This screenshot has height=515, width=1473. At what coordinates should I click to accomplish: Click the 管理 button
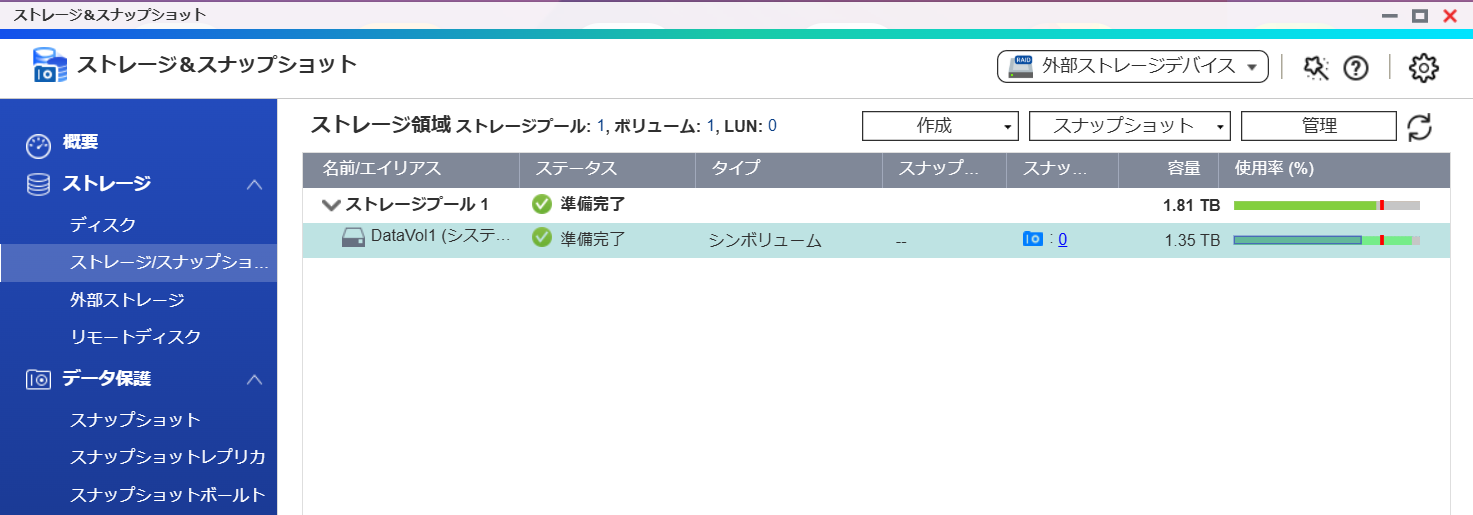[1318, 126]
